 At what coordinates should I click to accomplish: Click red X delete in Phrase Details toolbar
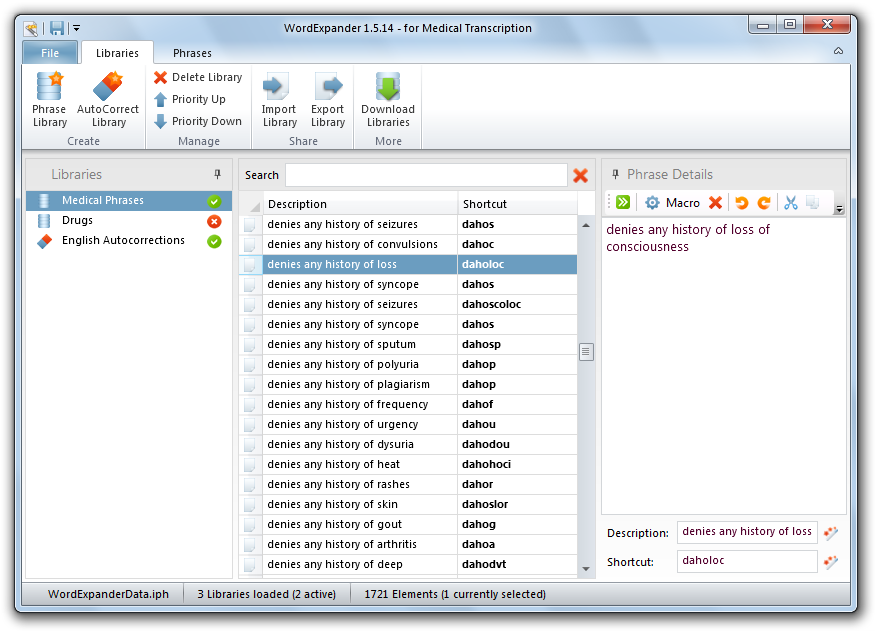tap(715, 202)
